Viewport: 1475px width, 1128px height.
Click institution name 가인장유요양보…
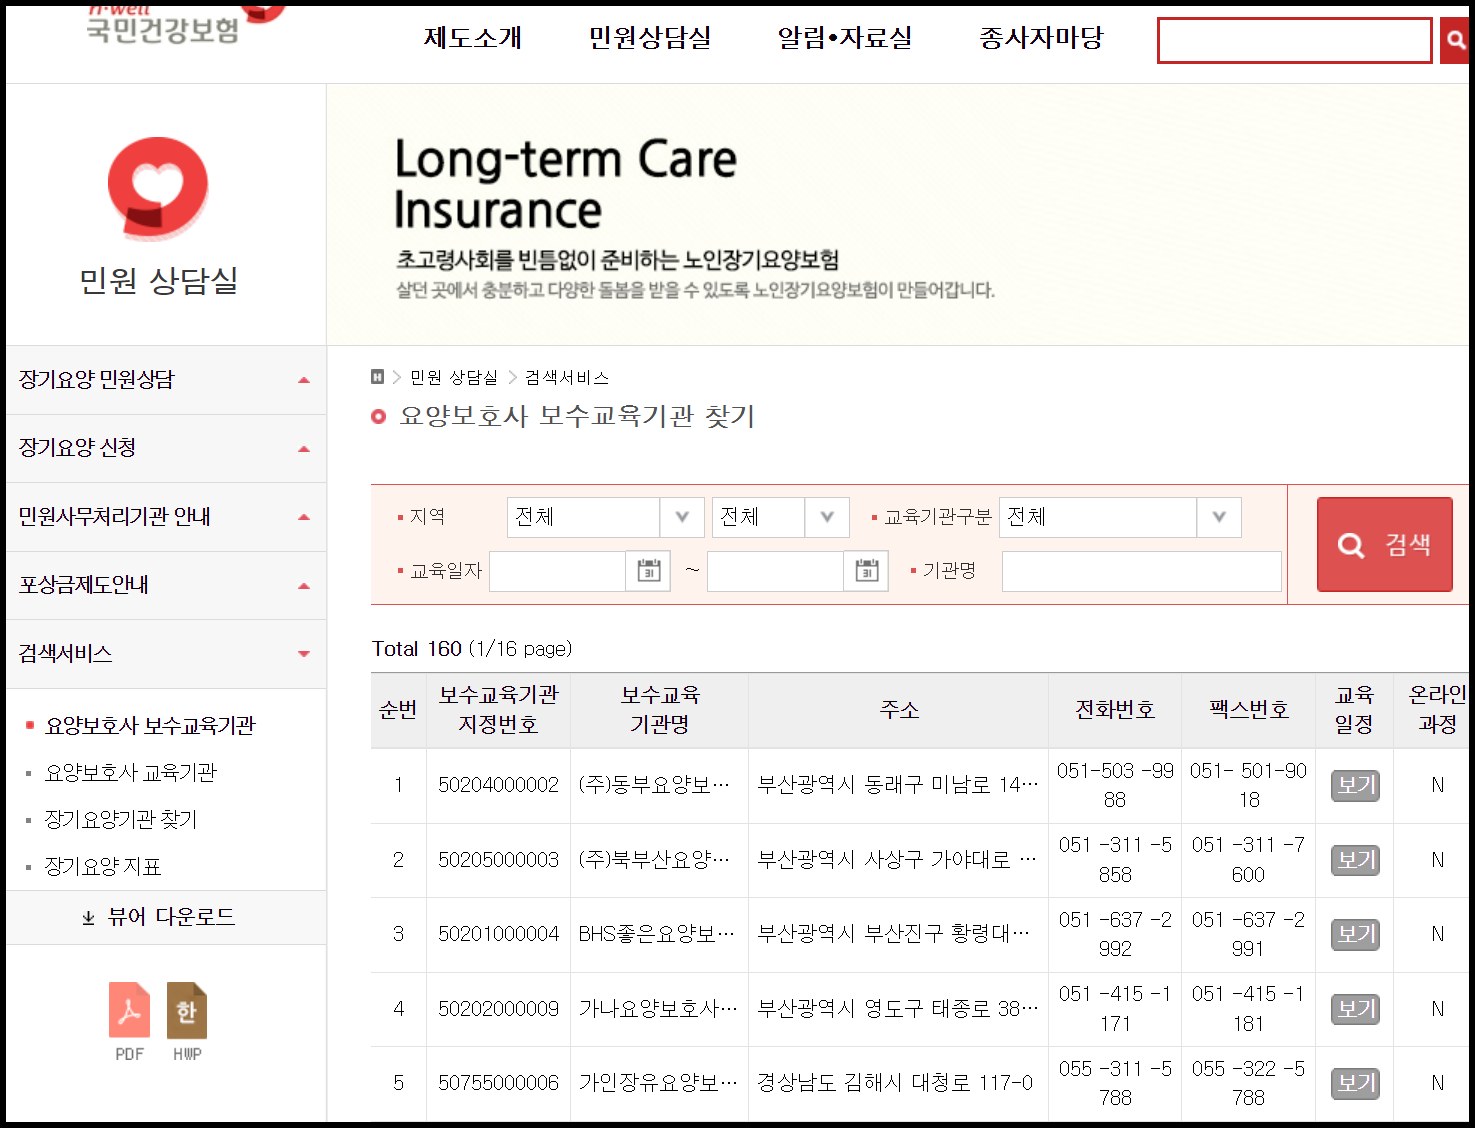pyautogui.click(x=658, y=1083)
